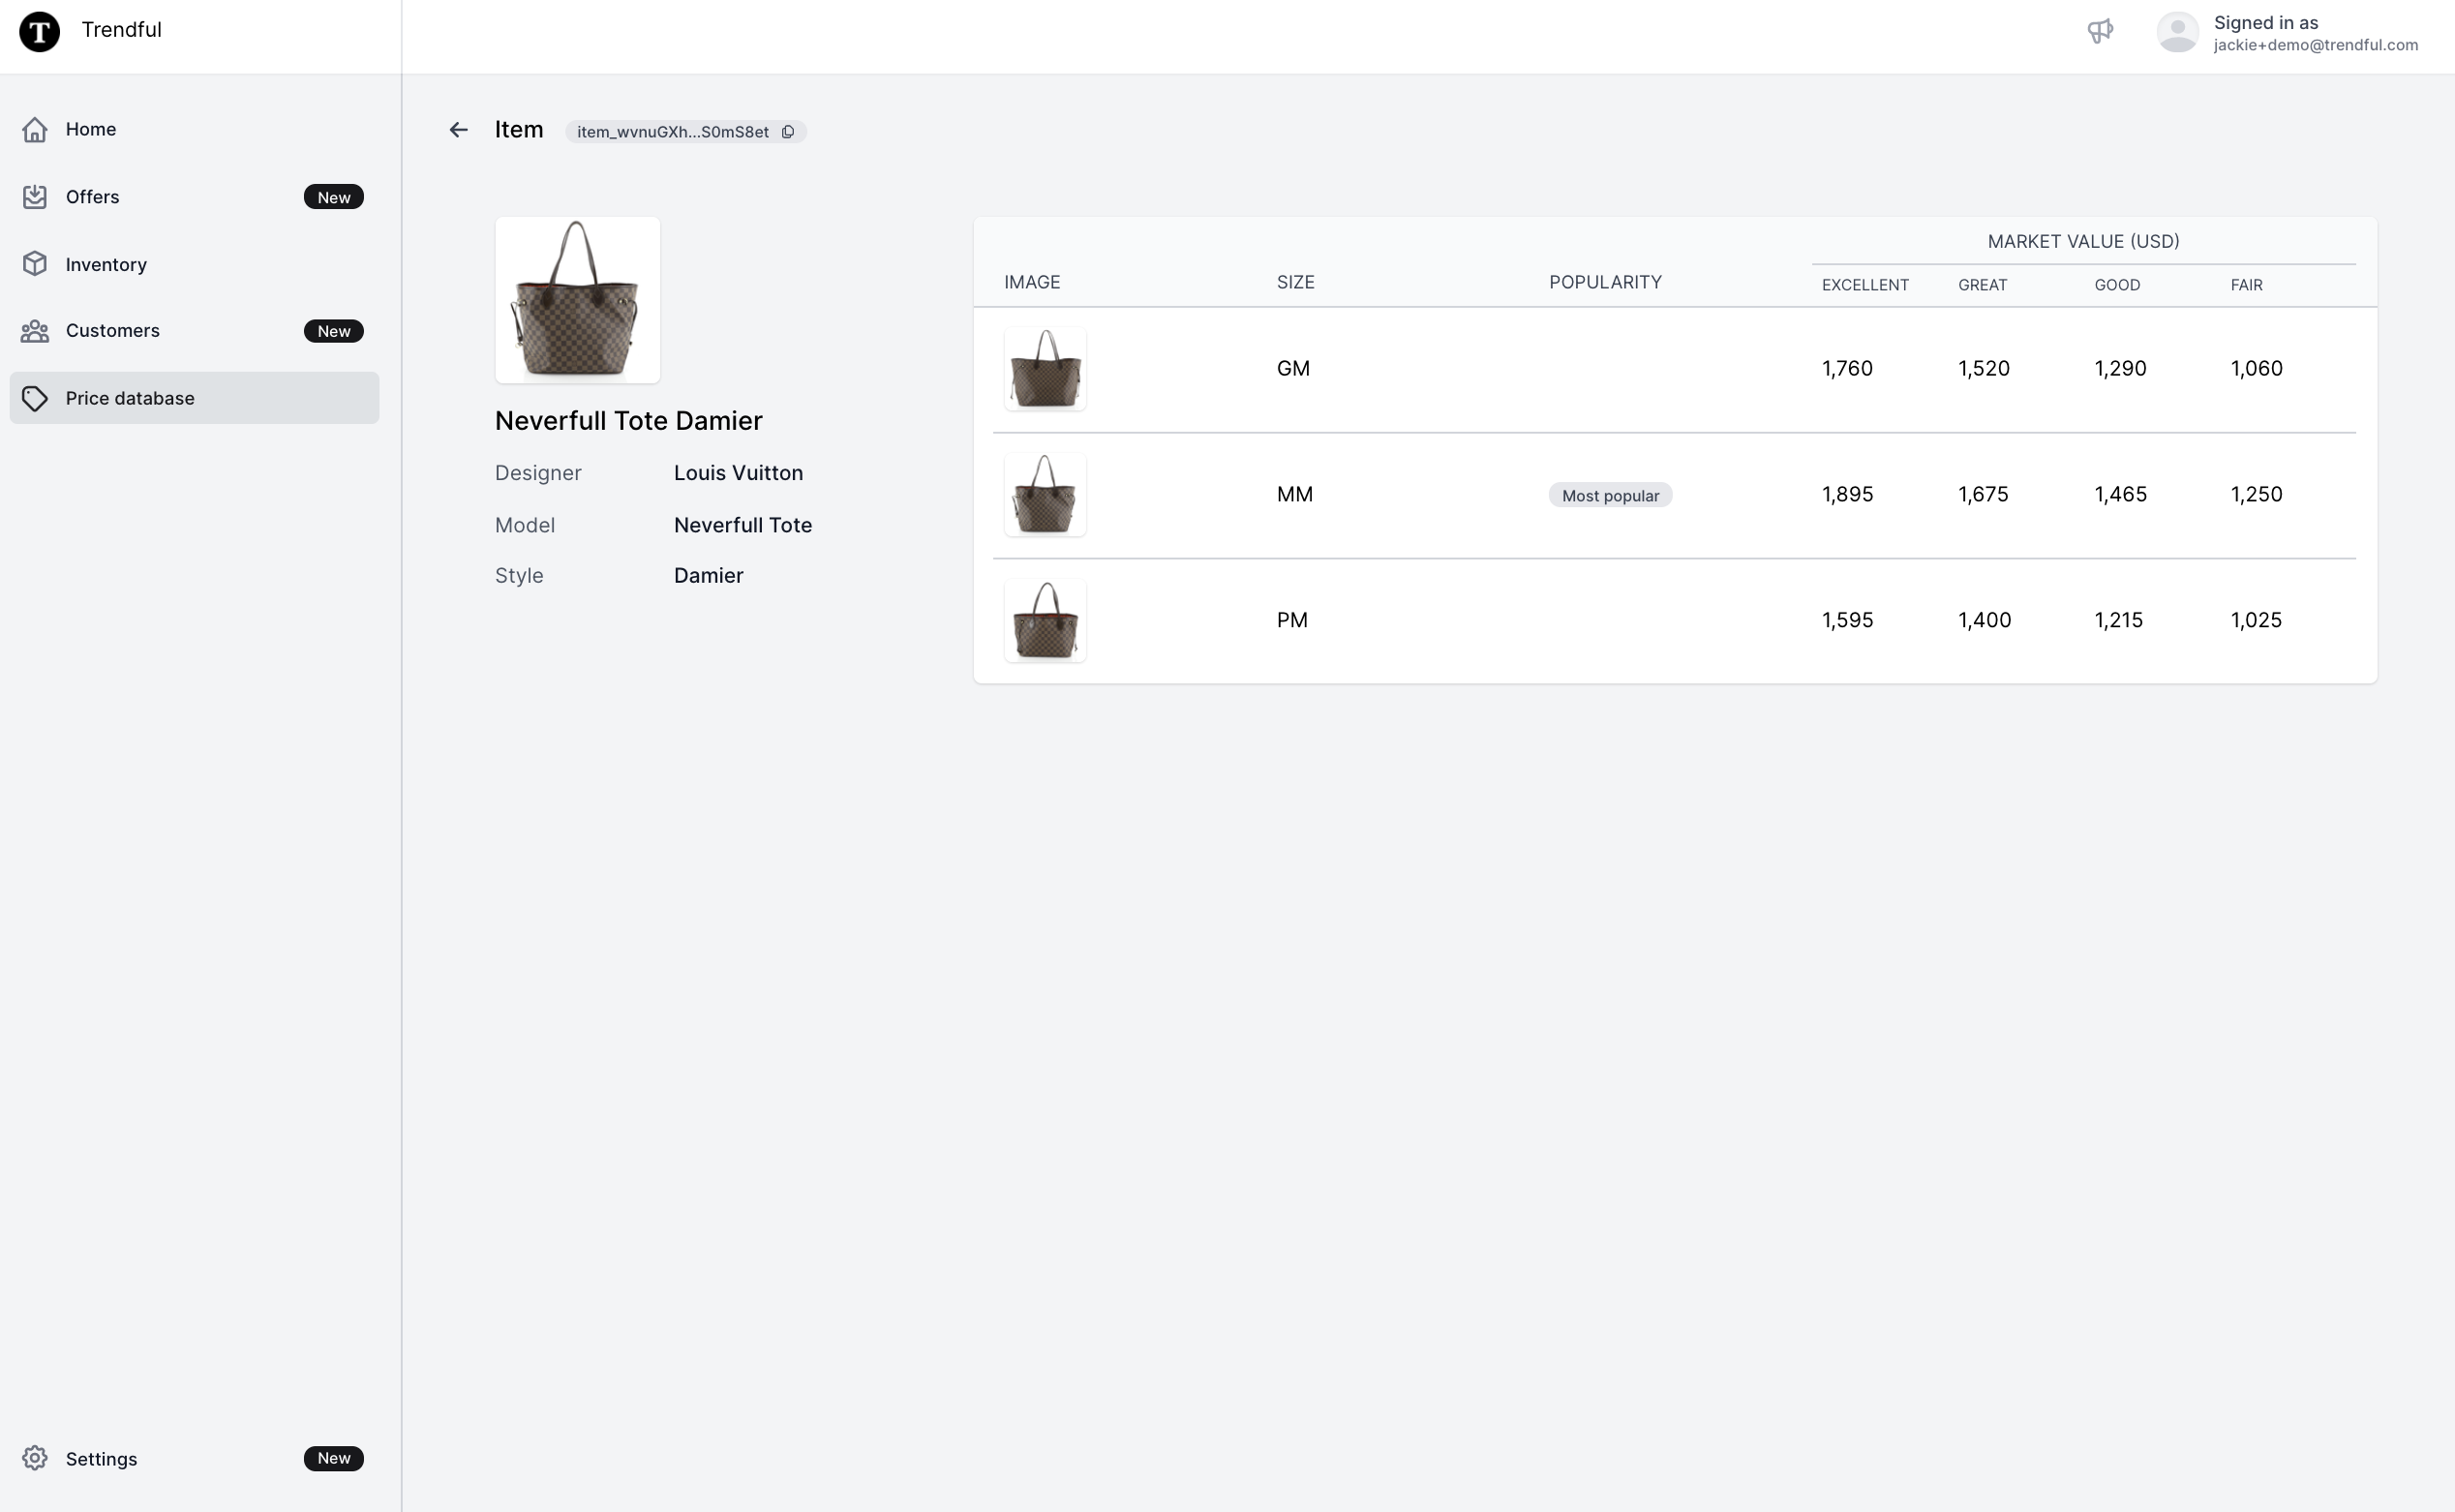The width and height of the screenshot is (2455, 1512).
Task: Click the Most popular badge
Action: (x=1610, y=495)
